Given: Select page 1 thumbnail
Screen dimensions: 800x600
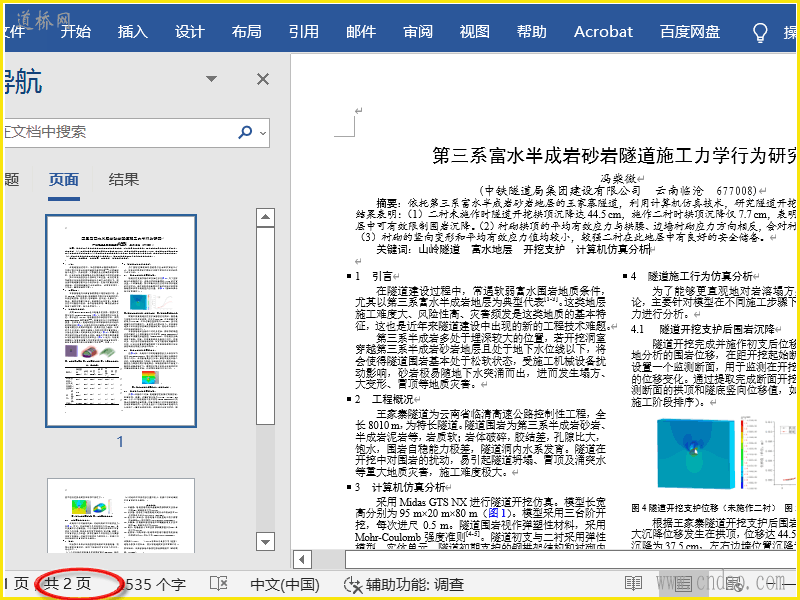Looking at the screenshot, I should [x=121, y=321].
